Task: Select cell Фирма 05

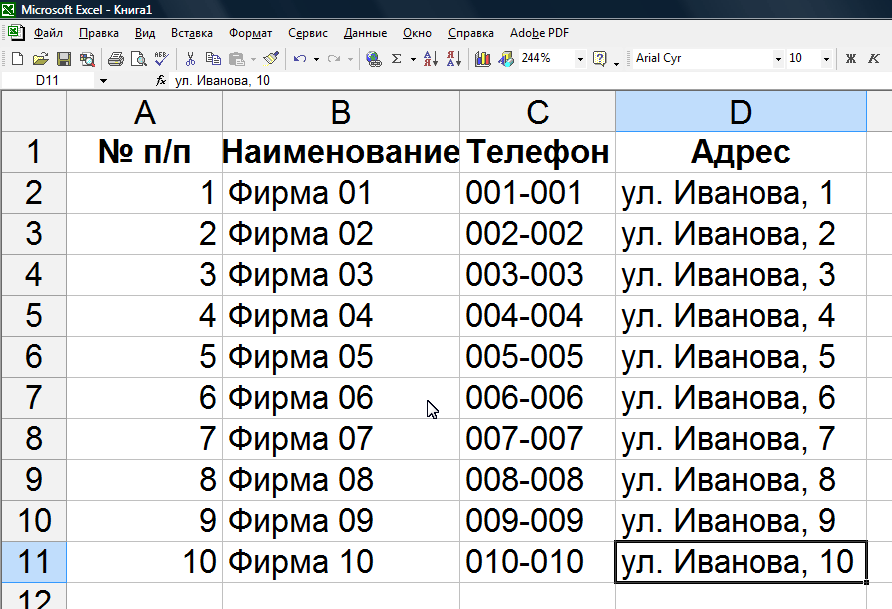Action: coord(341,357)
